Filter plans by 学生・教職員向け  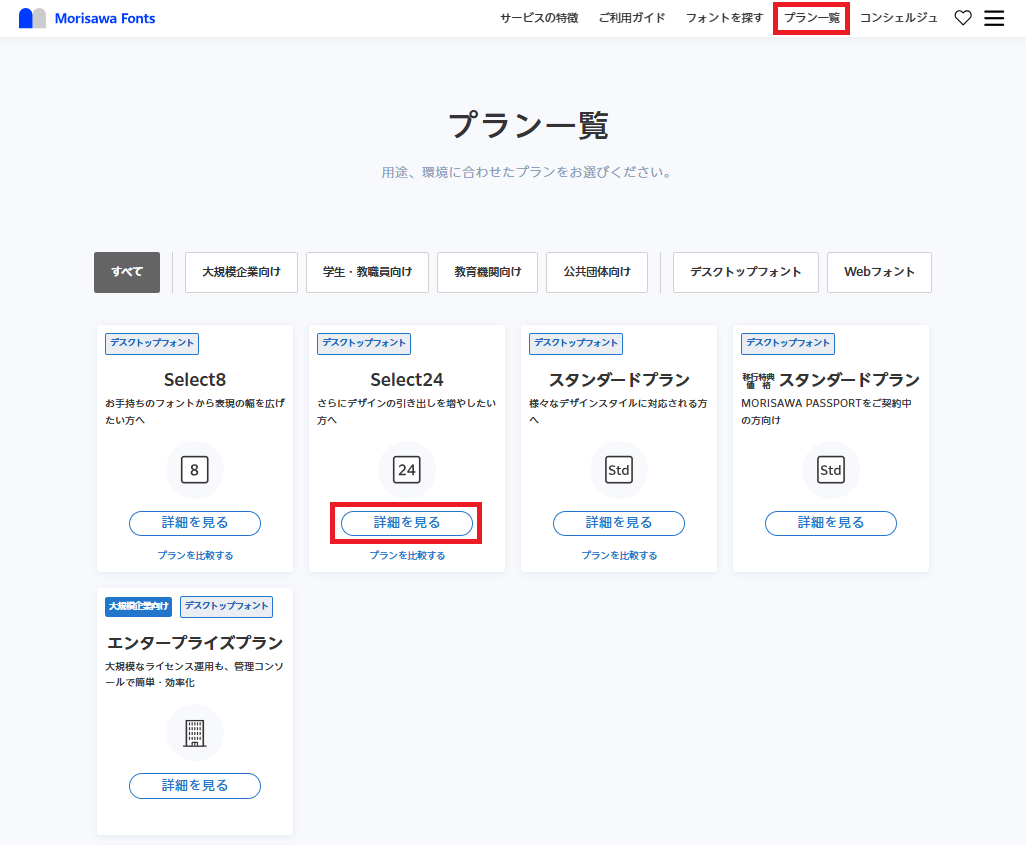[x=367, y=272]
